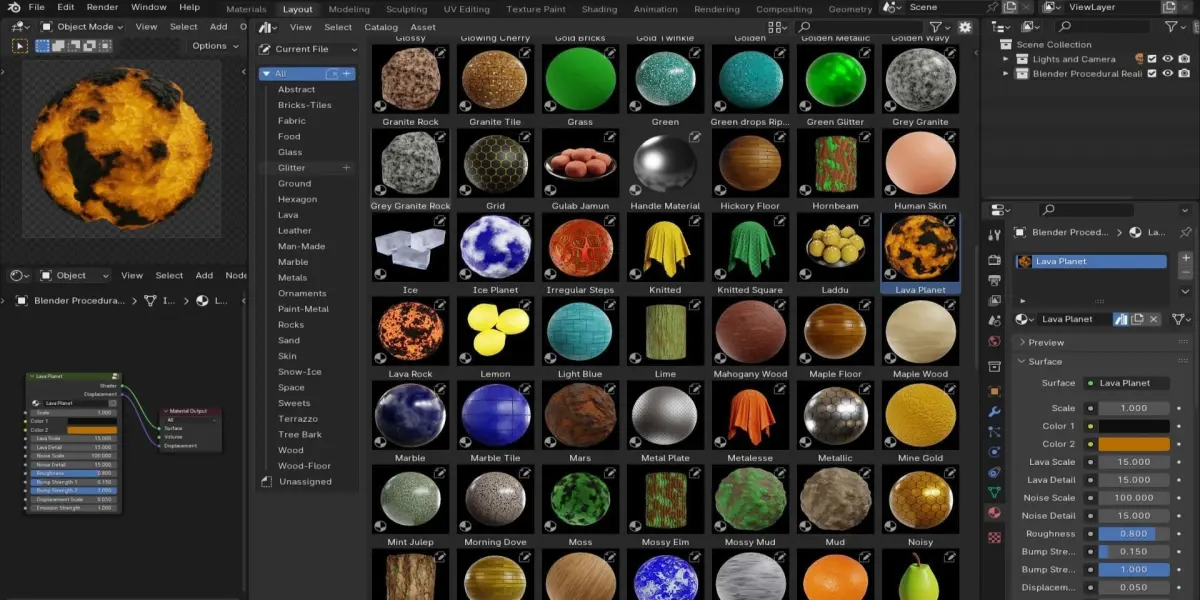Open the Scene properties tab icon
The width and height of the screenshot is (1200, 600).
994,321
